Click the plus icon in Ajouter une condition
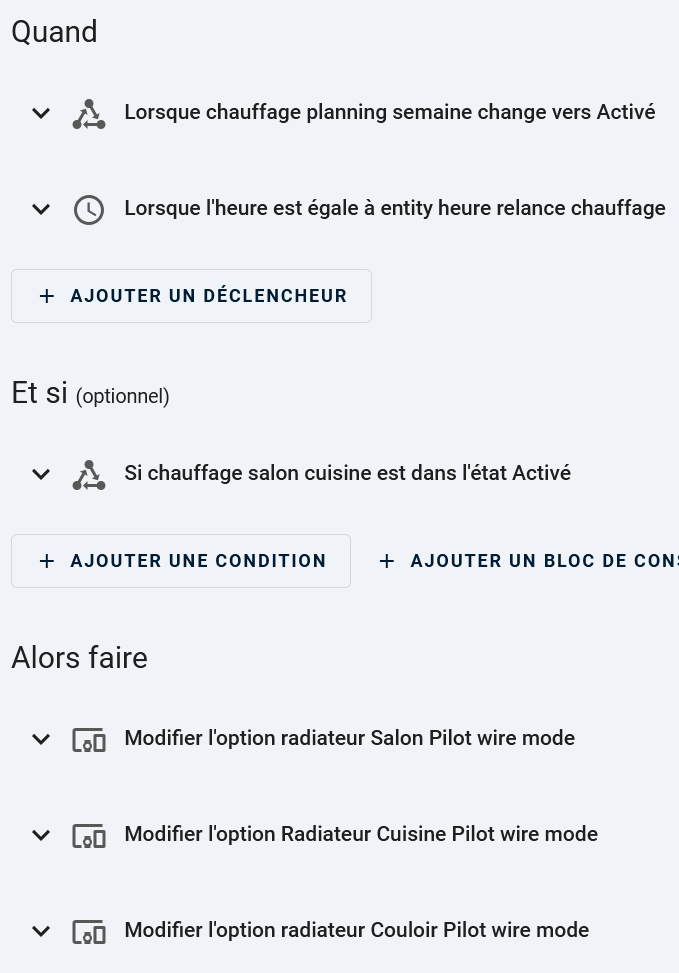 click(x=47, y=561)
